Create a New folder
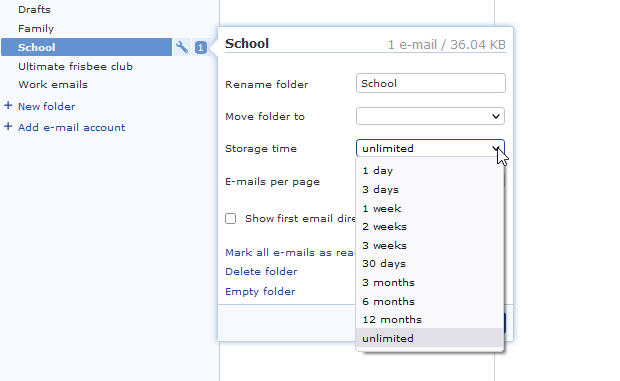This screenshot has width=620, height=381. (x=47, y=106)
